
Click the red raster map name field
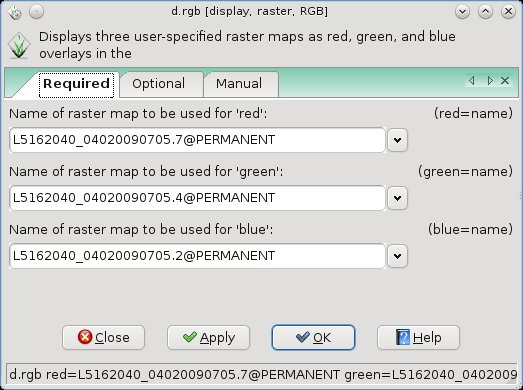click(197, 140)
